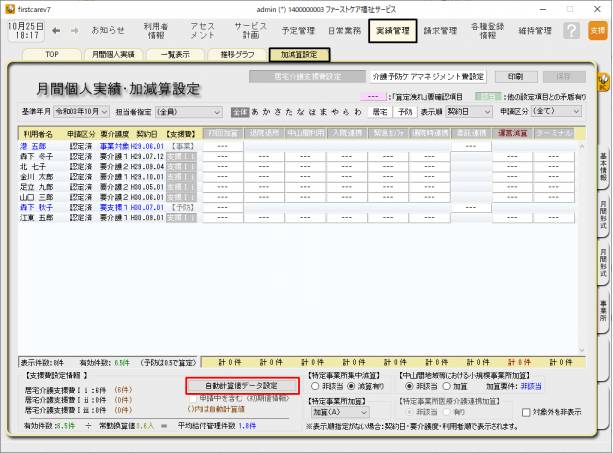The height and width of the screenshot is (453, 613).
Task: Click the 印刷 button
Action: [x=515, y=76]
